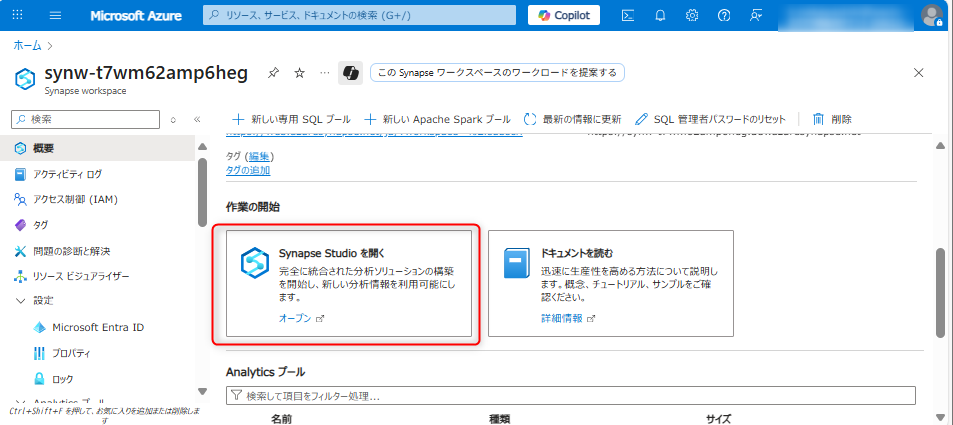Open the more options ellipsis by the title

point(325,74)
